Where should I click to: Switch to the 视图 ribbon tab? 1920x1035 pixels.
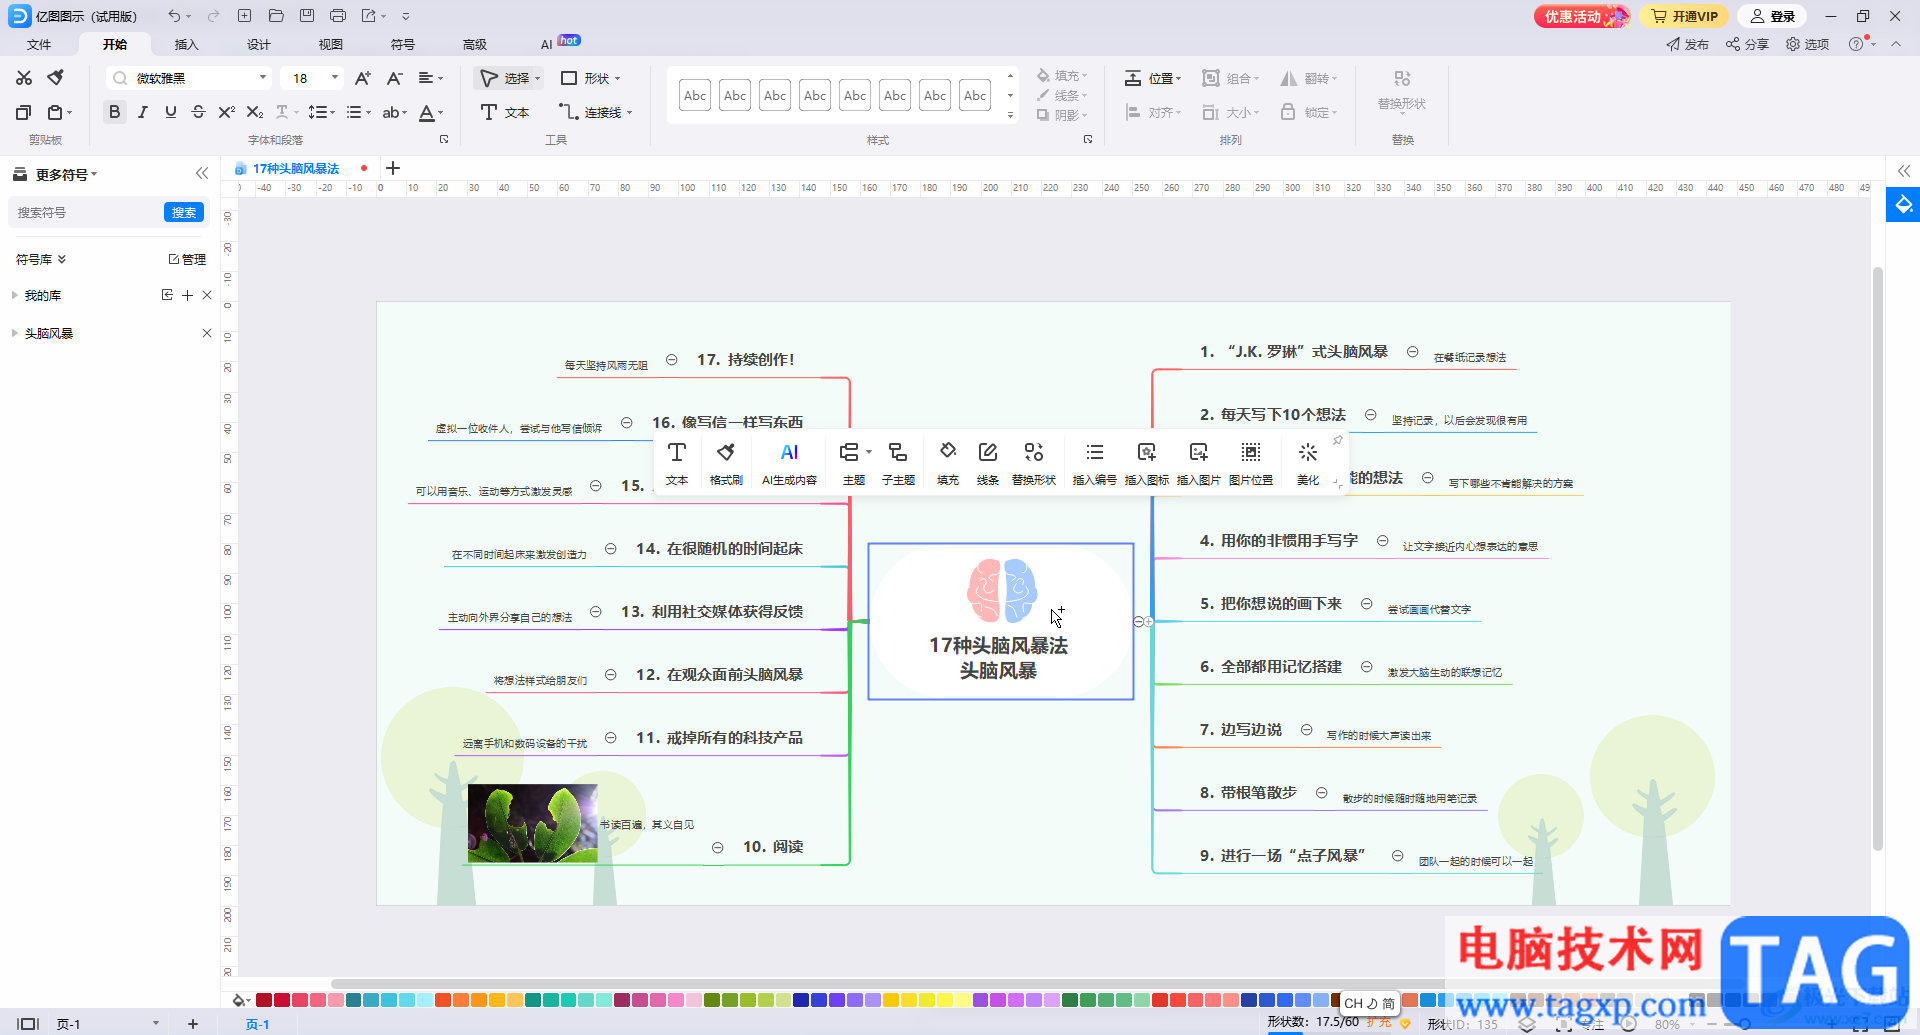coord(331,44)
